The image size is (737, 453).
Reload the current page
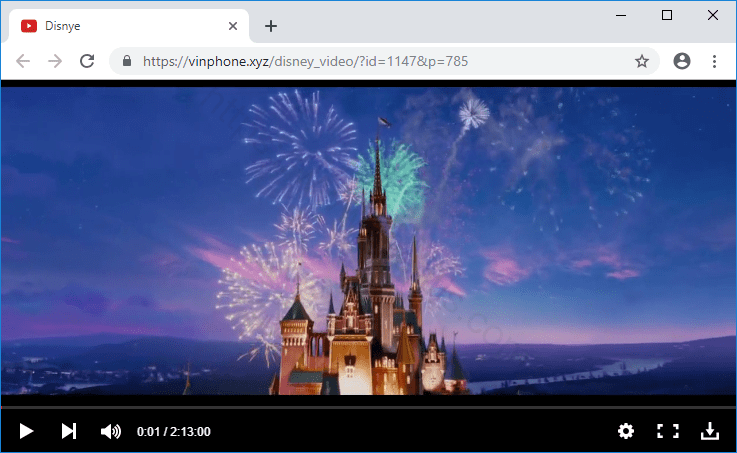point(87,61)
